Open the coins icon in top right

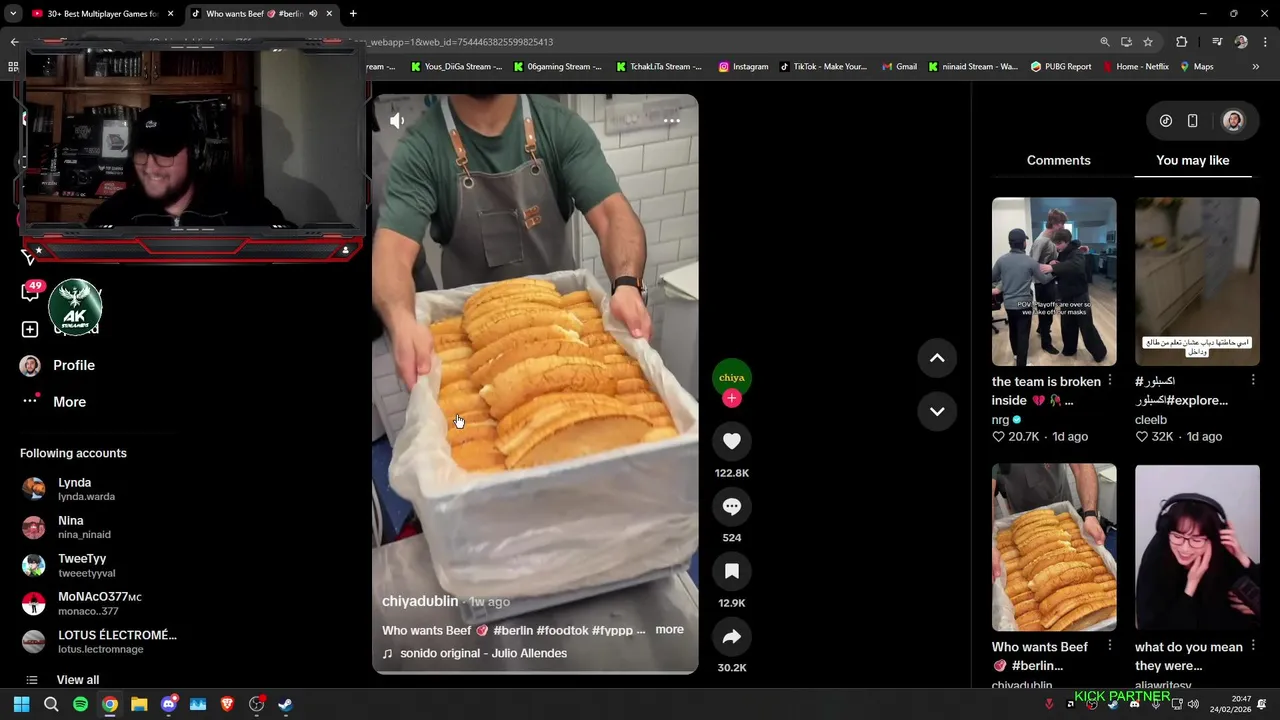(x=1166, y=121)
